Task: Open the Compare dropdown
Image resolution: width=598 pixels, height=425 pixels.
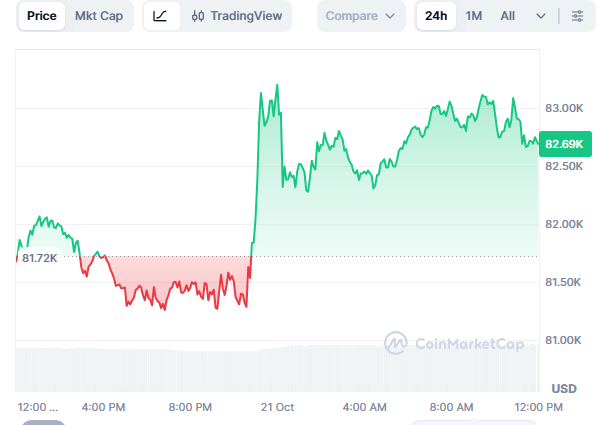Action: point(360,16)
